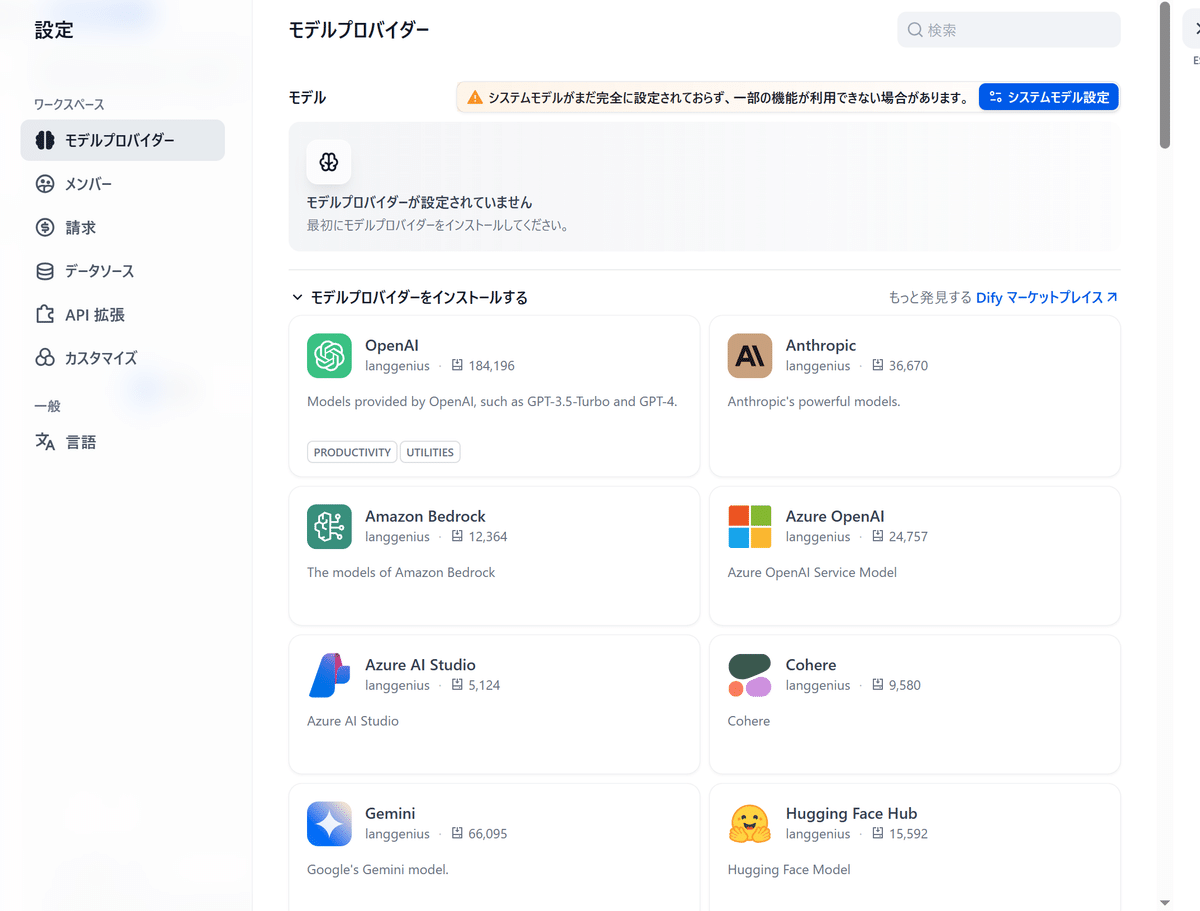Click the dollar billing icon

click(45, 227)
